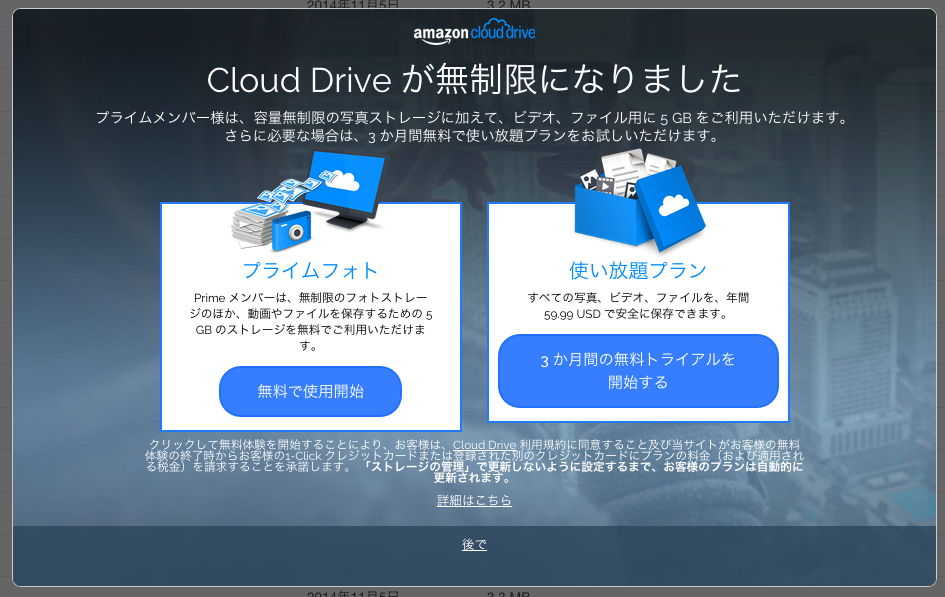Select the プライムフォト heading

click(x=310, y=270)
